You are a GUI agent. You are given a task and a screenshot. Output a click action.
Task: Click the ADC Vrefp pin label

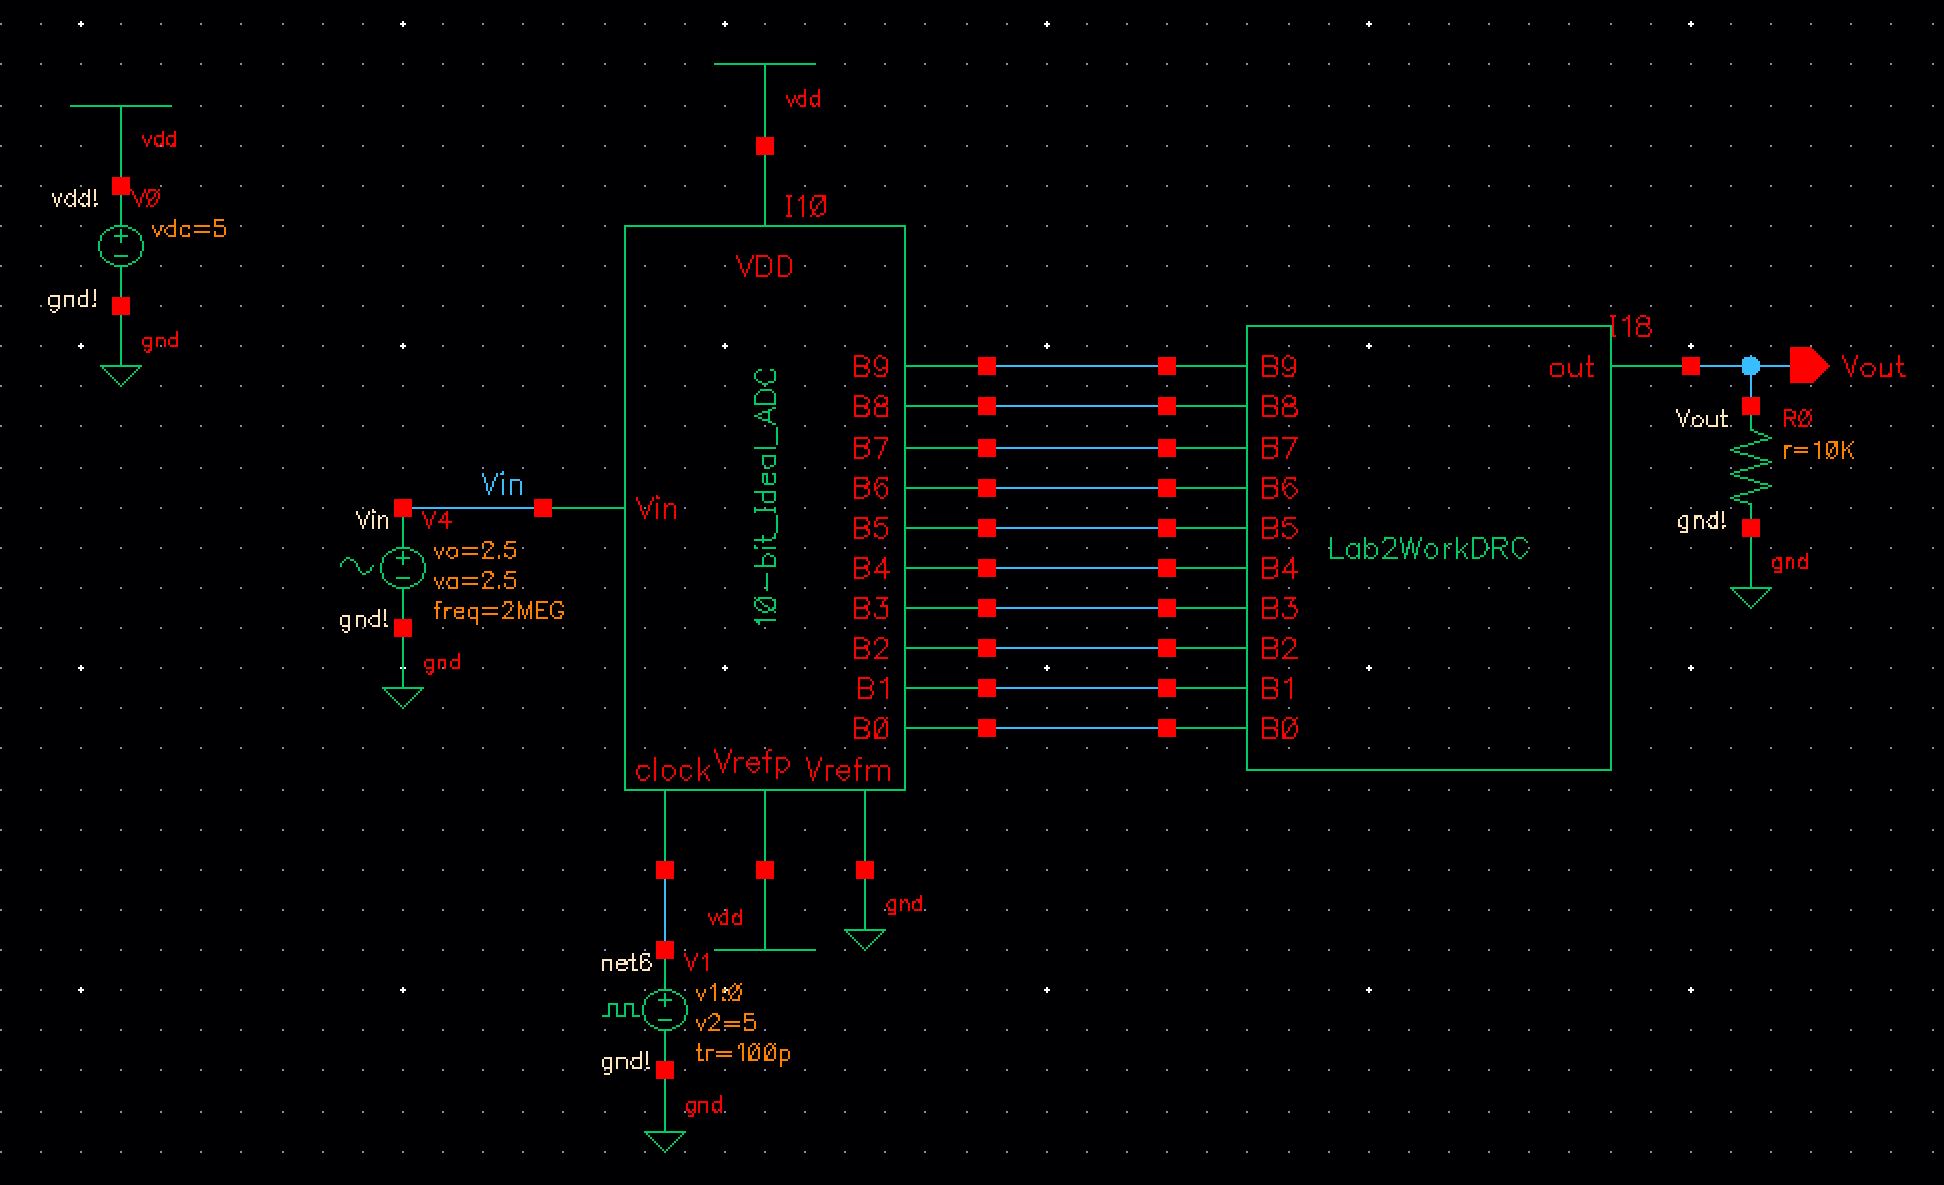point(752,764)
